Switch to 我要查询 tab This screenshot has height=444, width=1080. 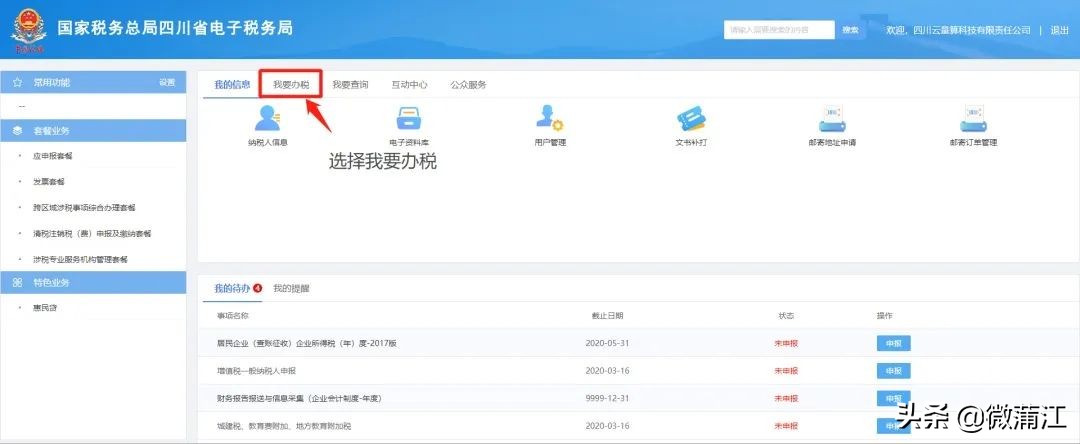(350, 85)
